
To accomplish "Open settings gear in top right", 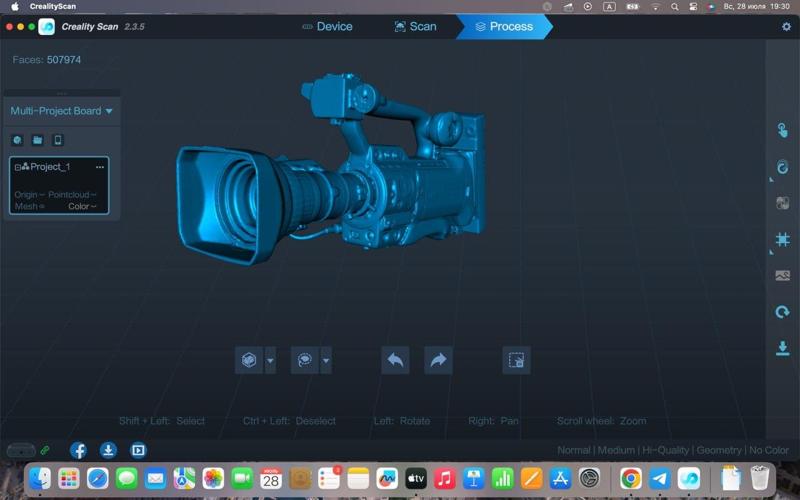I will 786,27.
